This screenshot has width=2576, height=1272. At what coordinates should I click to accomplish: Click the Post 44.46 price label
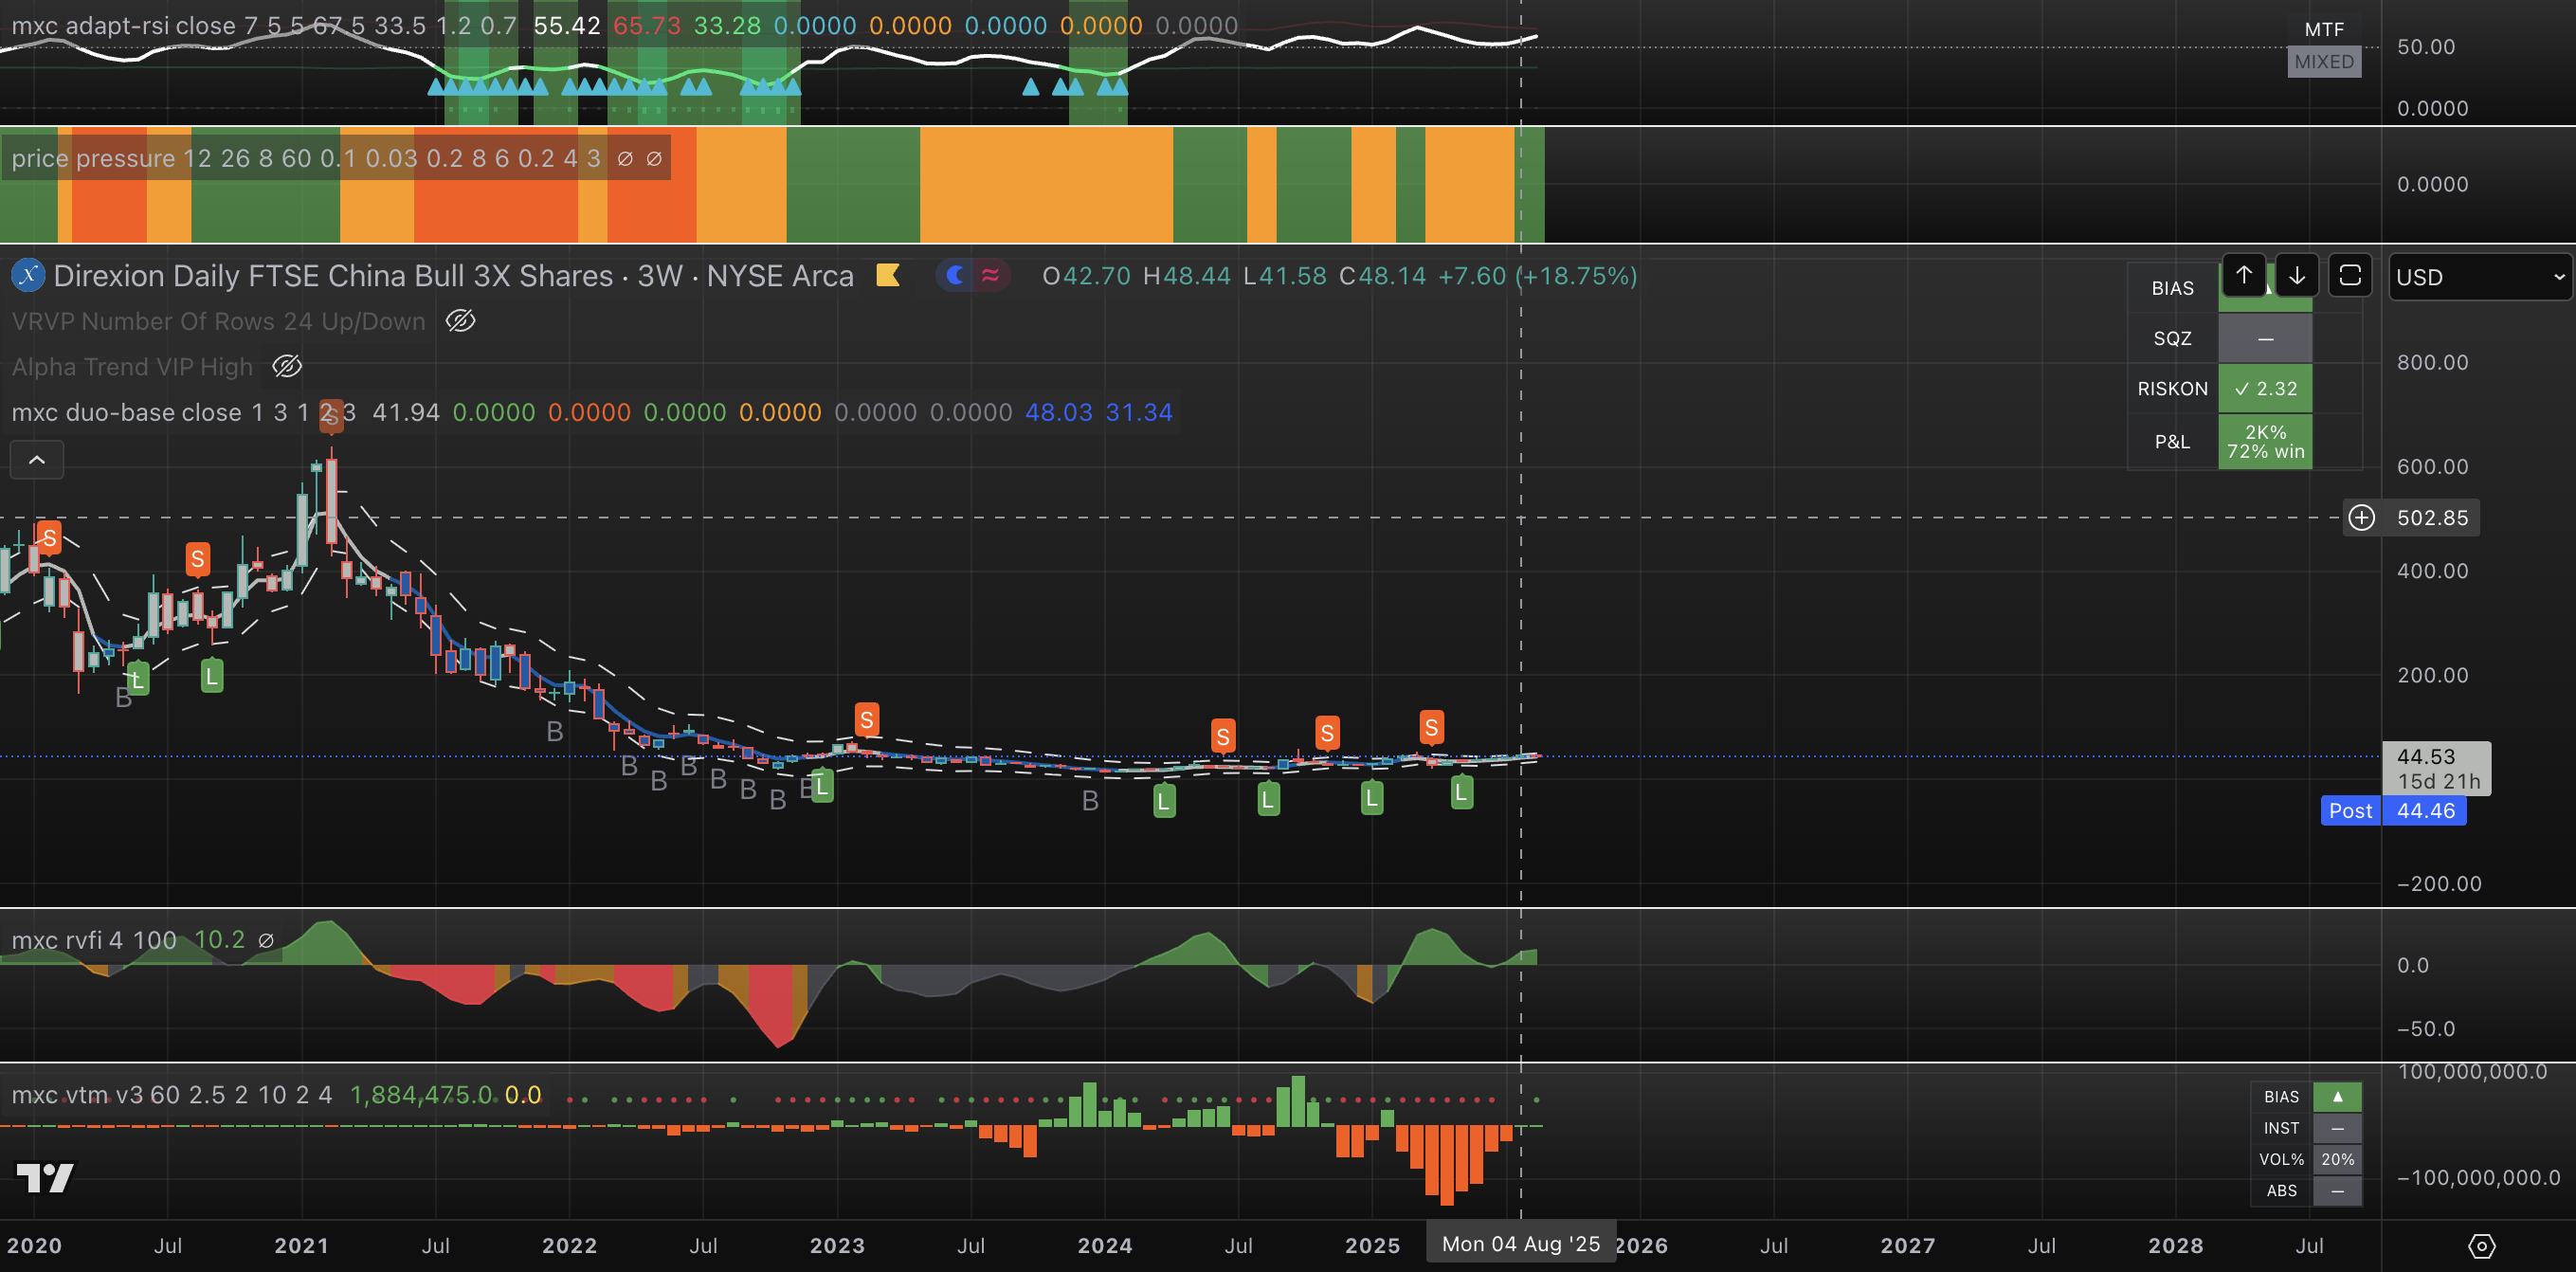click(x=2394, y=811)
